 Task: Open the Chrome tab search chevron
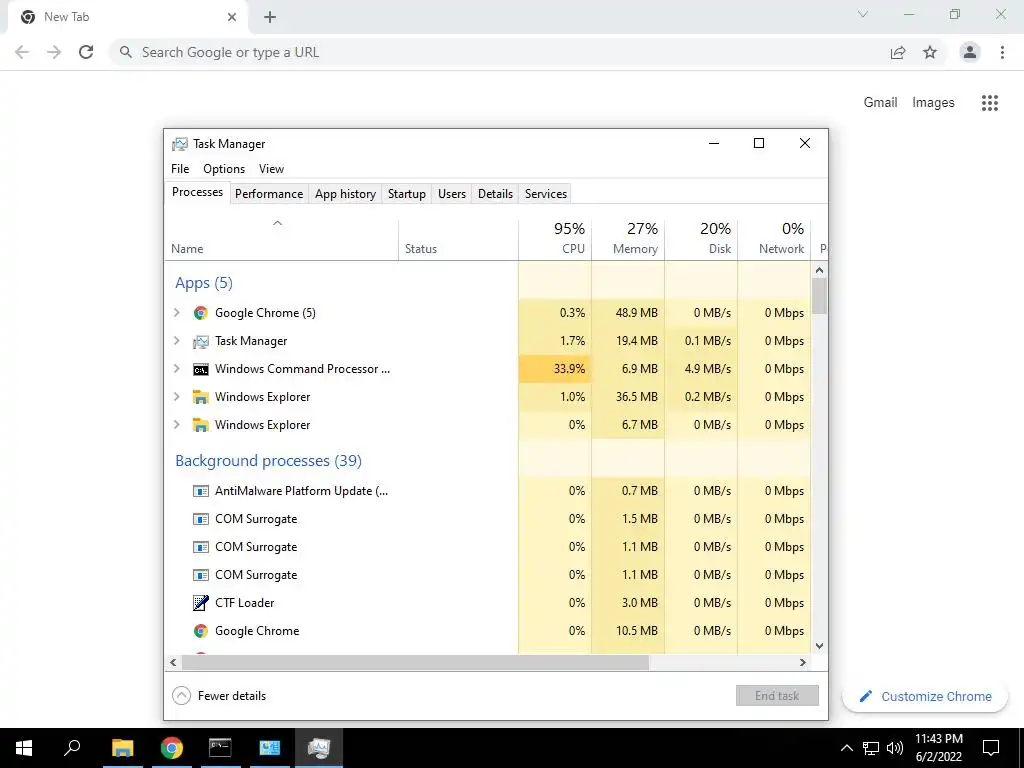pyautogui.click(x=863, y=14)
